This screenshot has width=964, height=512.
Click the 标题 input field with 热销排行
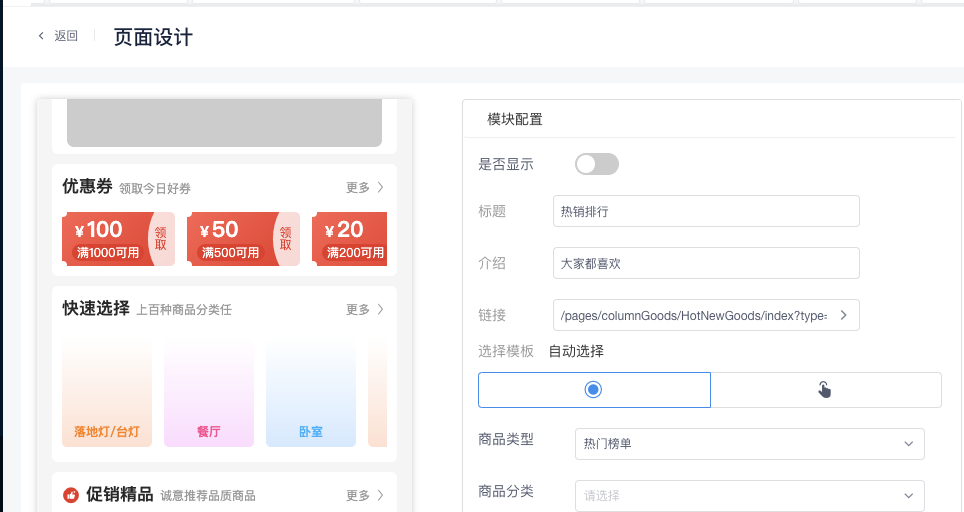pos(706,211)
